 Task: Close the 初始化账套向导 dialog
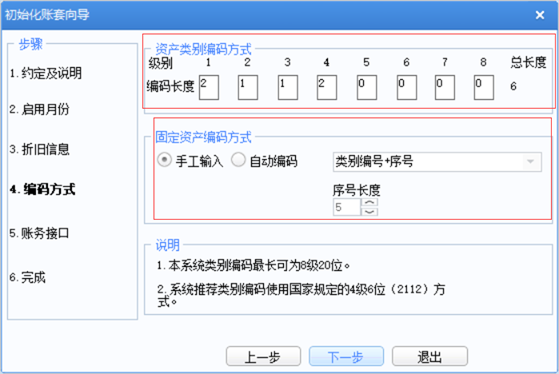tap(540, 15)
